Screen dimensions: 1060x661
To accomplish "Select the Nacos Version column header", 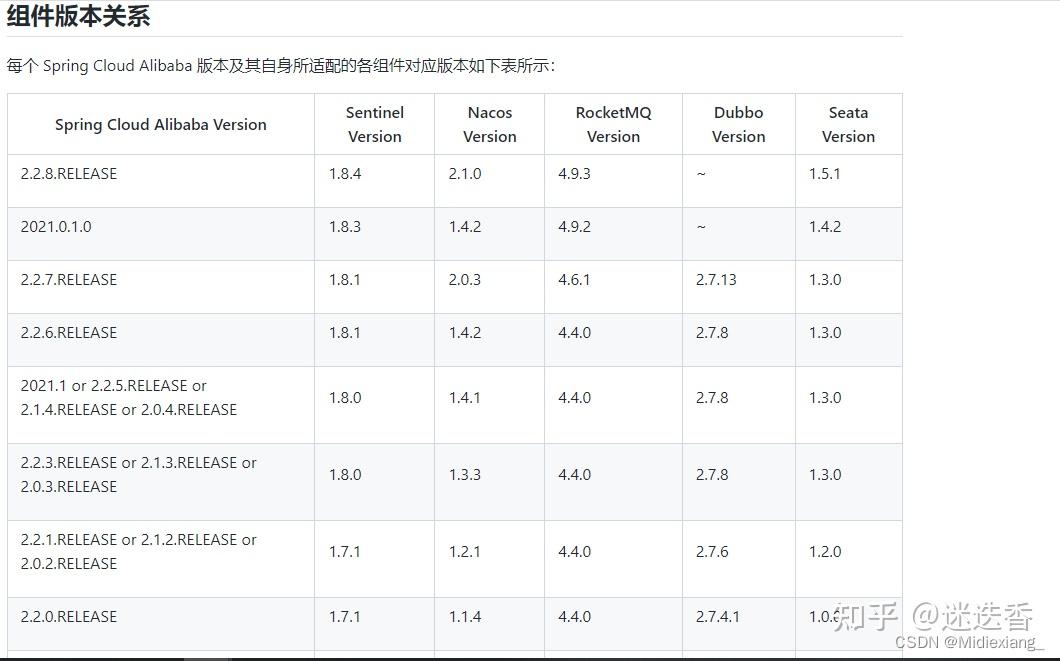I will pyautogui.click(x=490, y=125).
